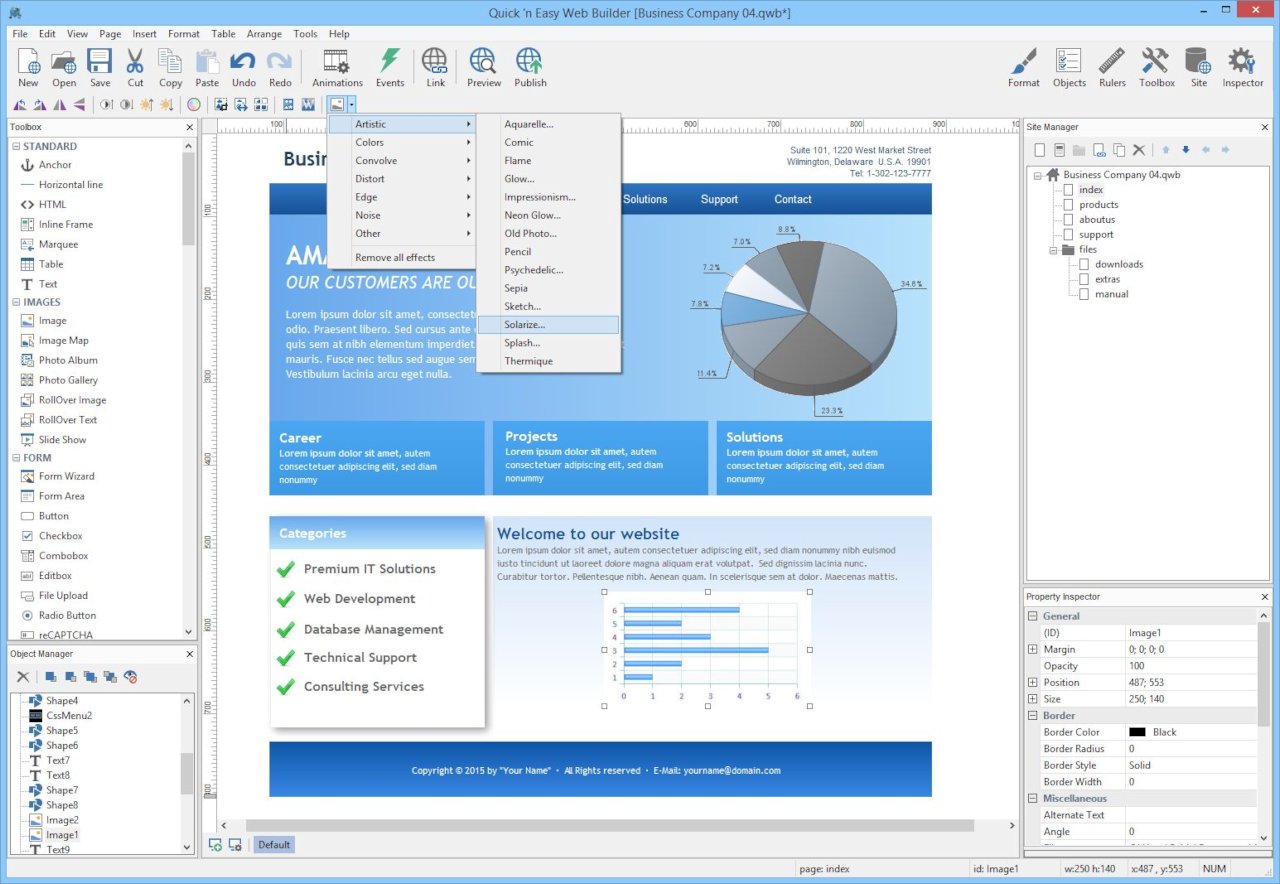Close the Property Inspector panel
Image resolution: width=1280 pixels, height=884 pixels.
(1265, 597)
